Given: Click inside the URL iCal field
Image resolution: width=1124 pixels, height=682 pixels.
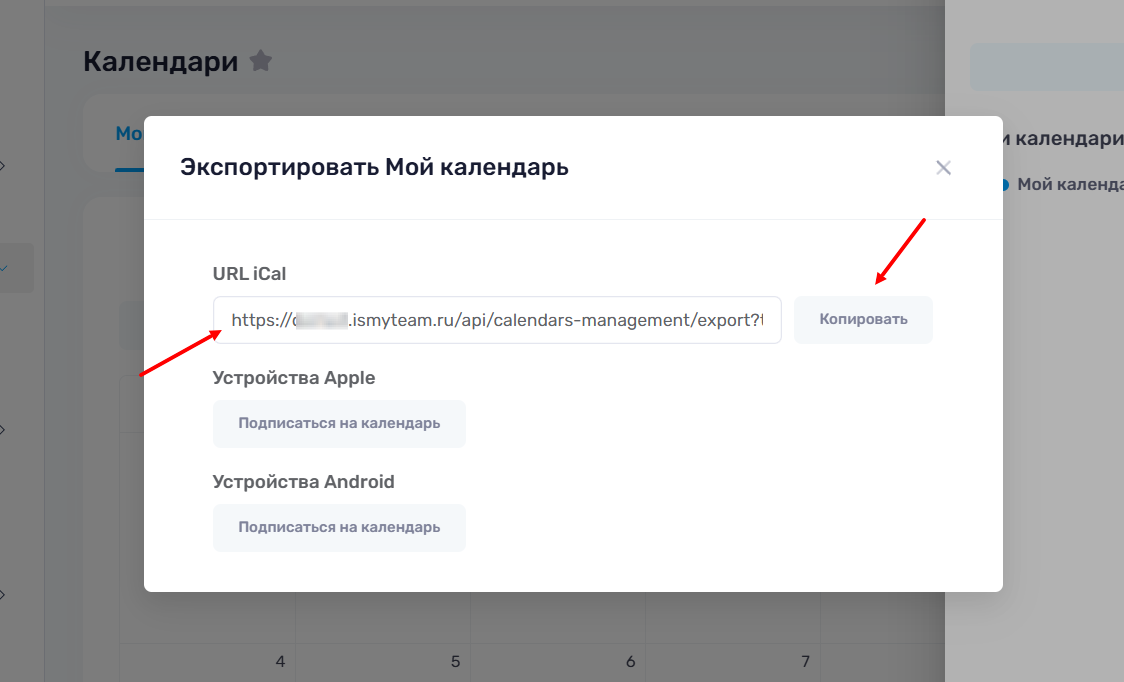Looking at the screenshot, I should 497,320.
